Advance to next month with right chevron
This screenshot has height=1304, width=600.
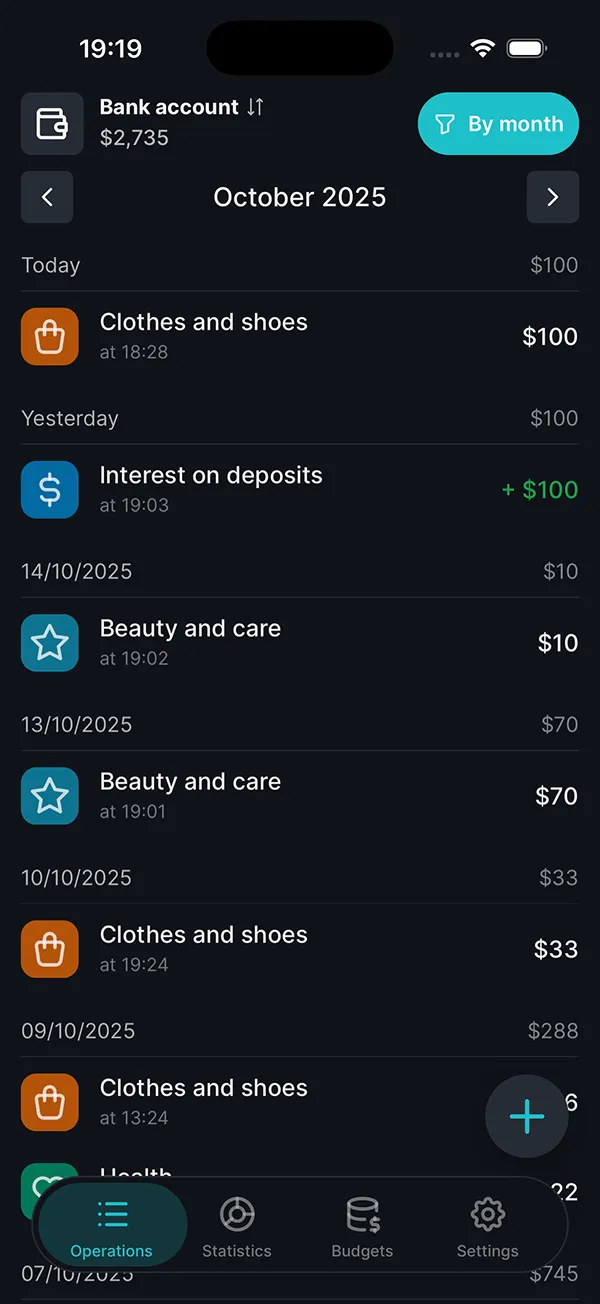[x=553, y=197]
